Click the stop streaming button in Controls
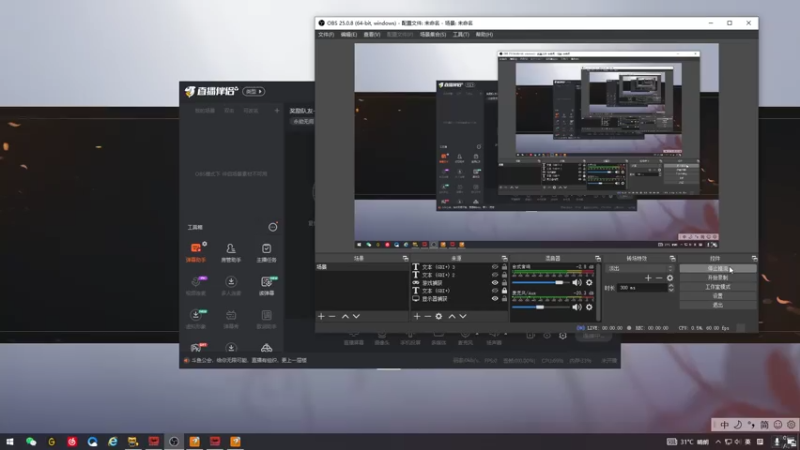 [718, 268]
